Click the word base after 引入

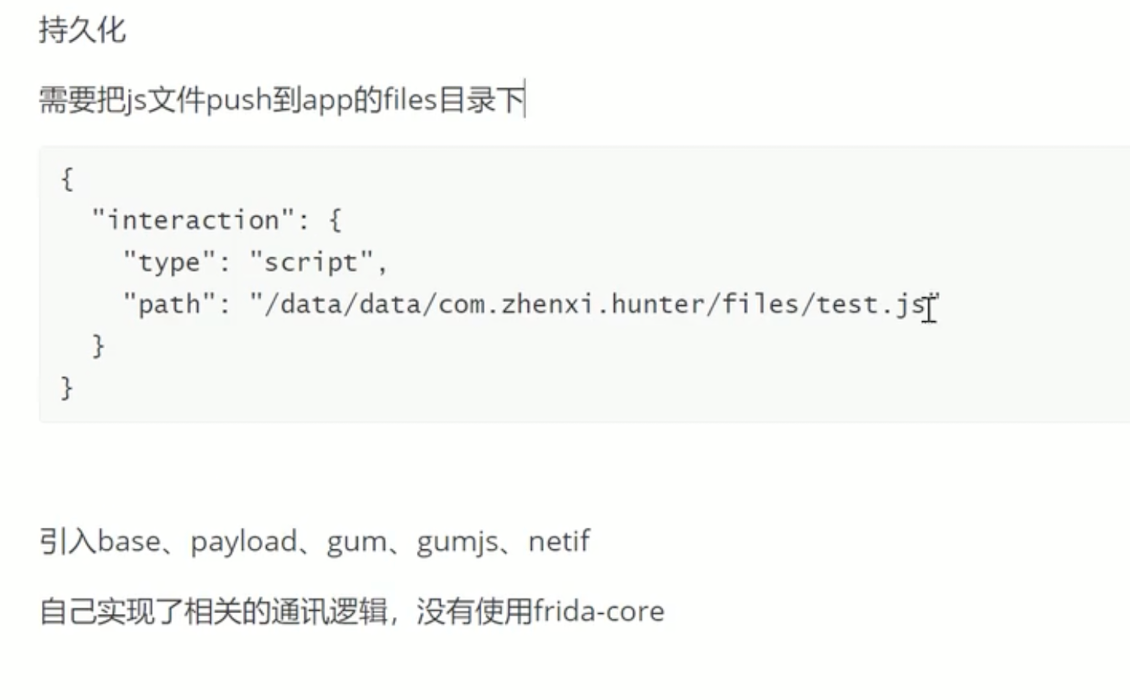click(129, 541)
